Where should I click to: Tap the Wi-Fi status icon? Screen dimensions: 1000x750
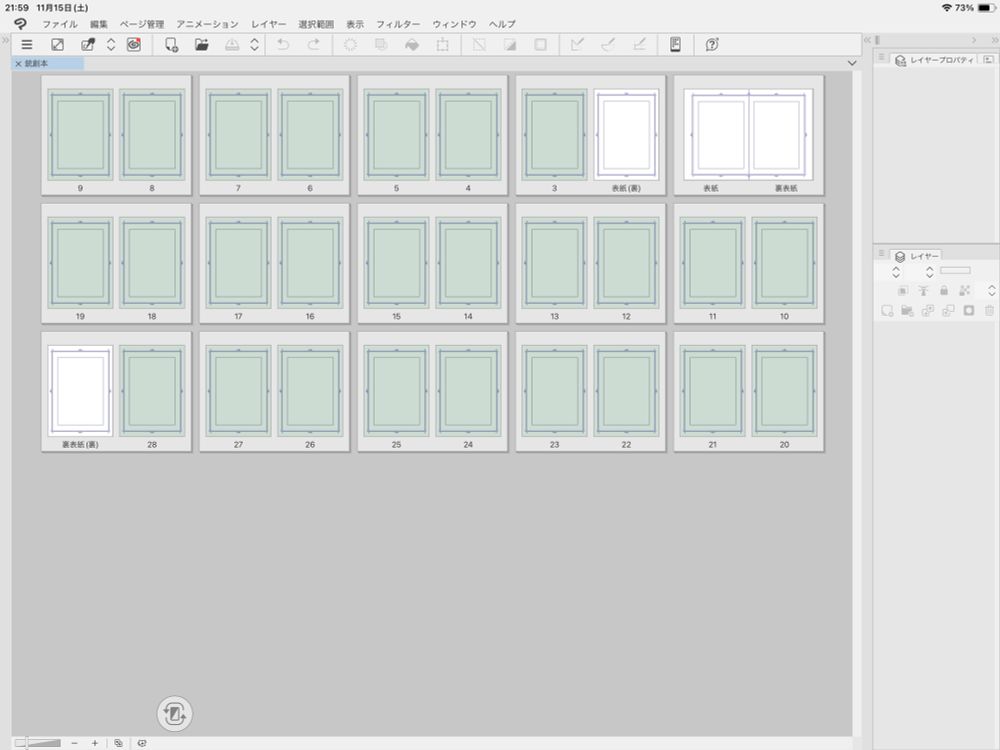pos(946,8)
